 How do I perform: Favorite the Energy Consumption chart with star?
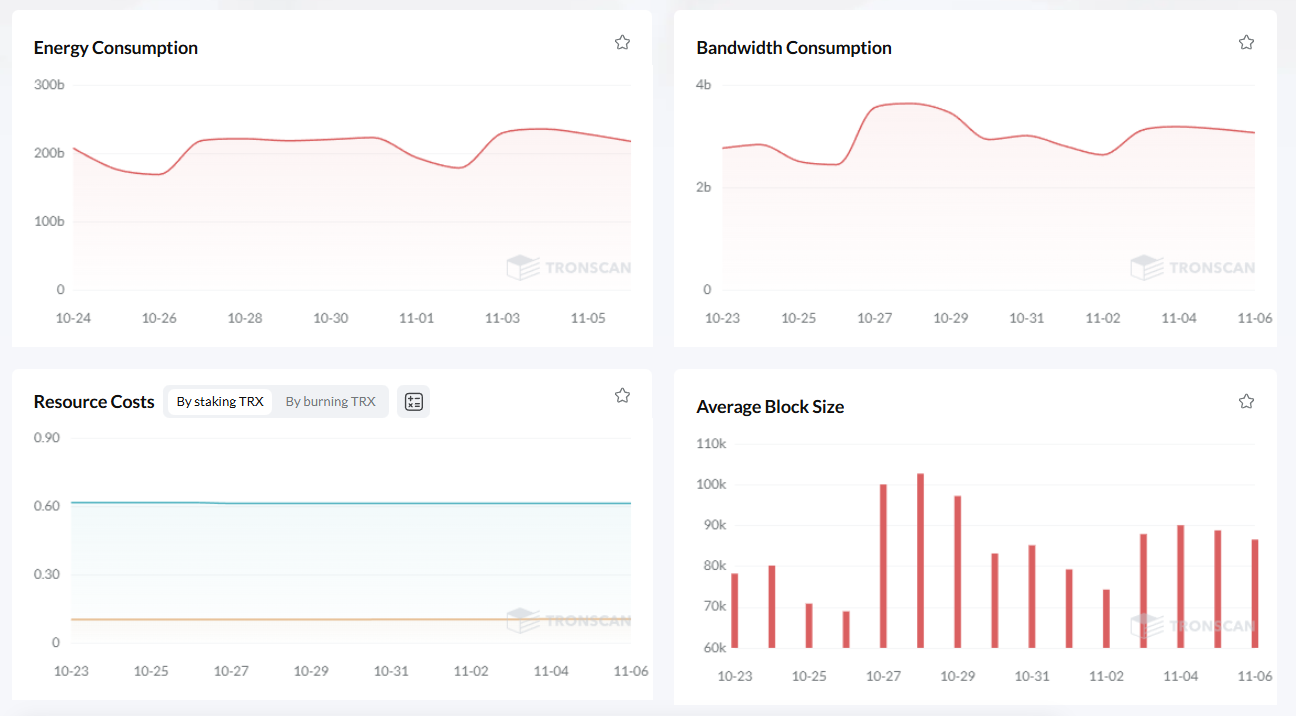click(622, 42)
